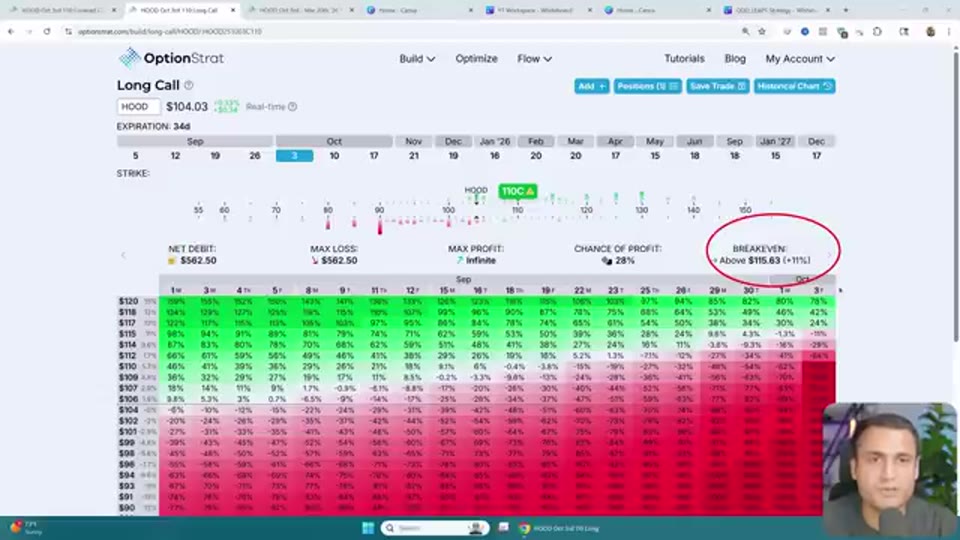Open the Build dropdown menu
960x540 pixels.
pos(417,59)
